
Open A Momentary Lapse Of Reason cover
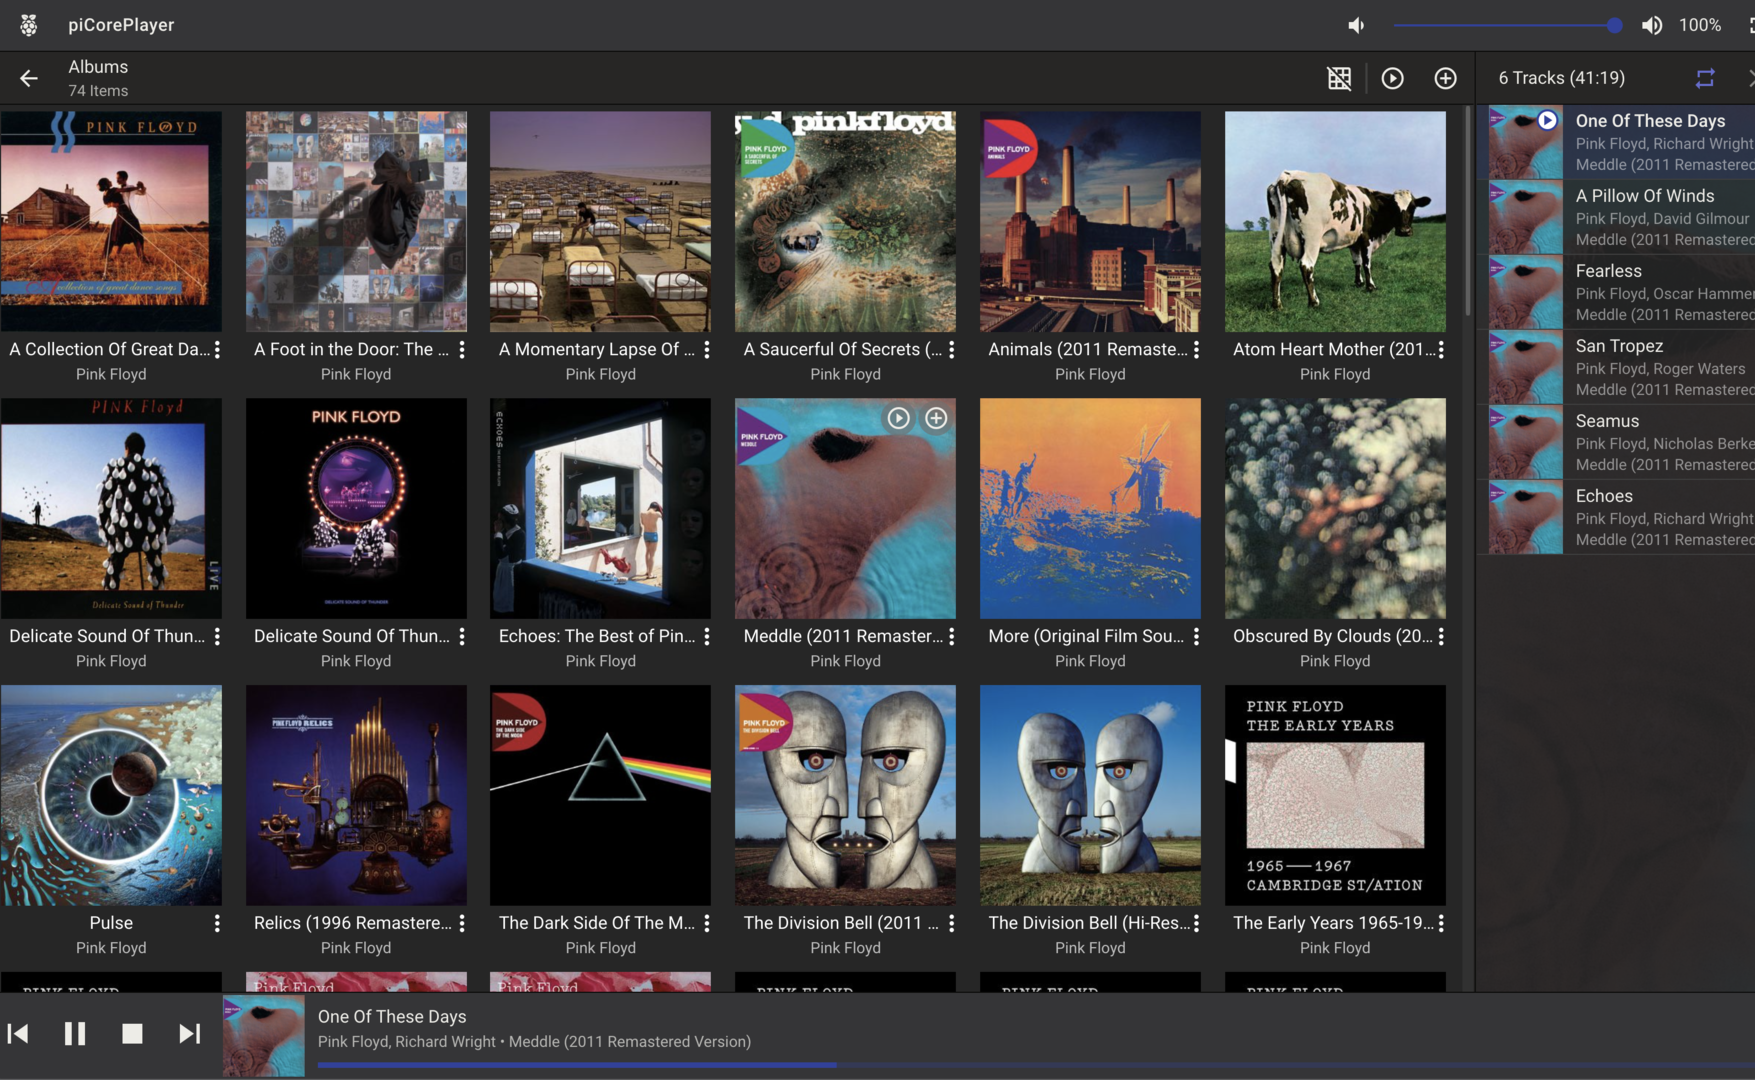[600, 221]
